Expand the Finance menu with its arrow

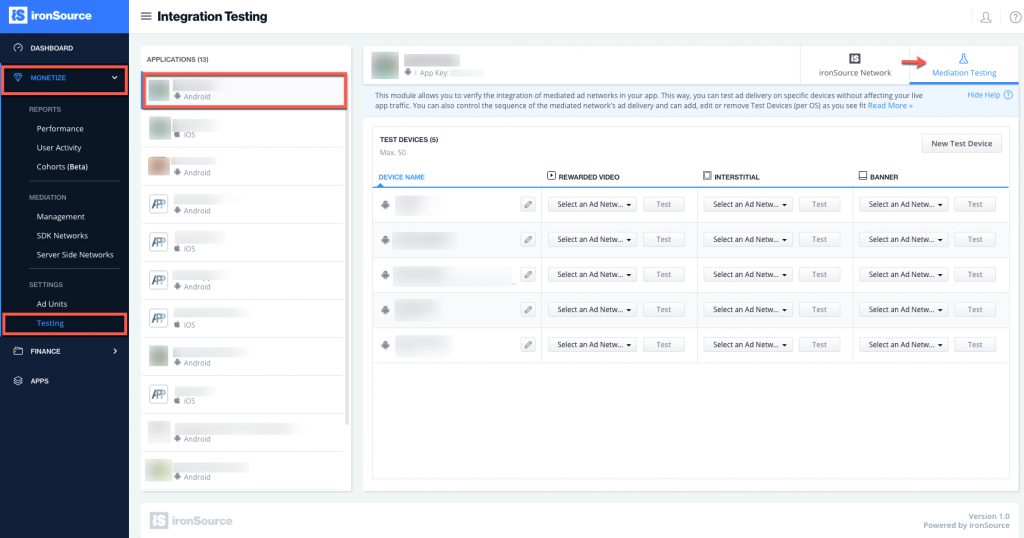pyautogui.click(x=116, y=351)
